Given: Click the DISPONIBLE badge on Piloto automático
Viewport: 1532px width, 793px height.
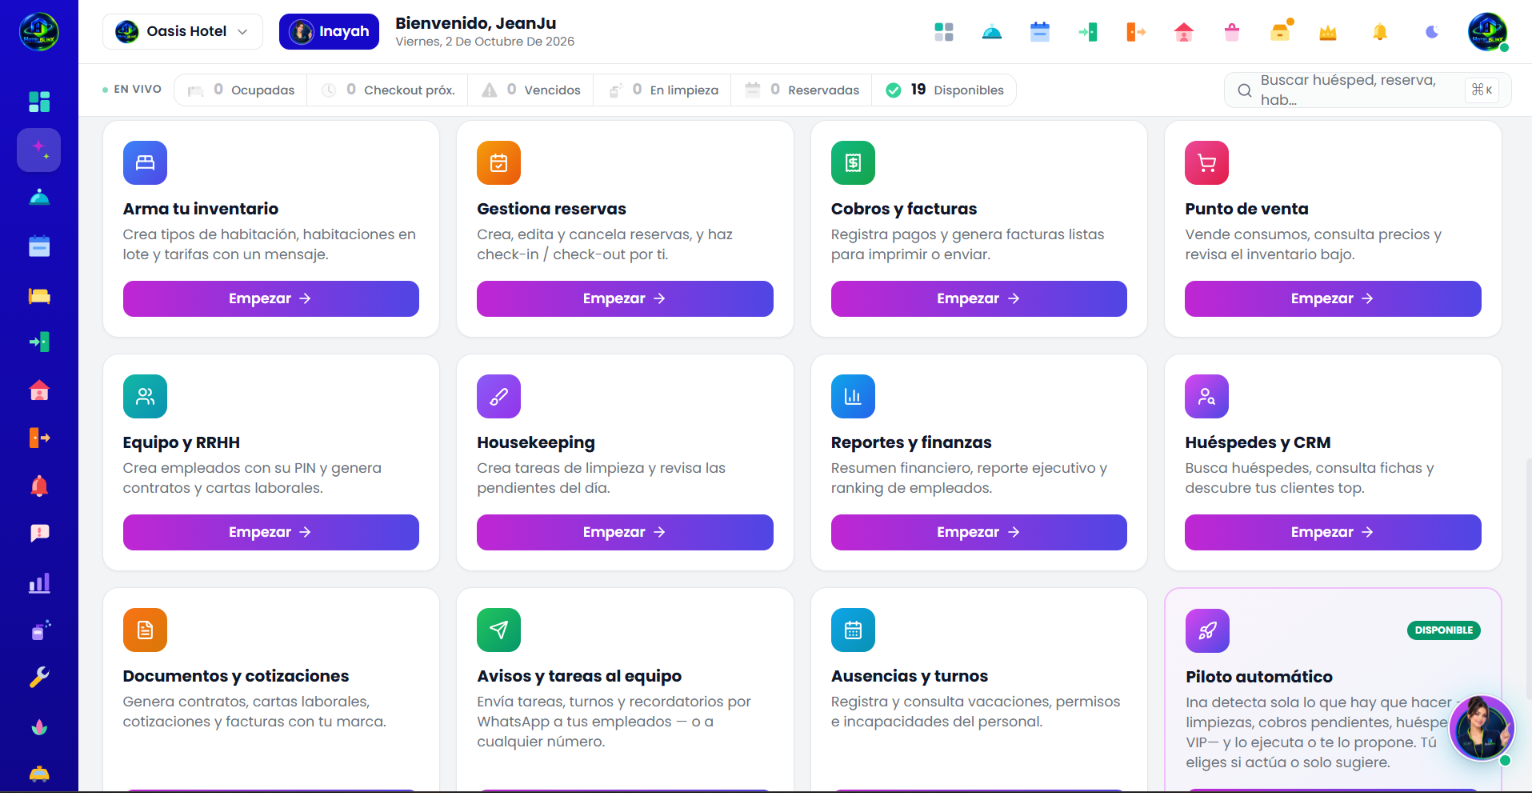Looking at the screenshot, I should 1444,630.
